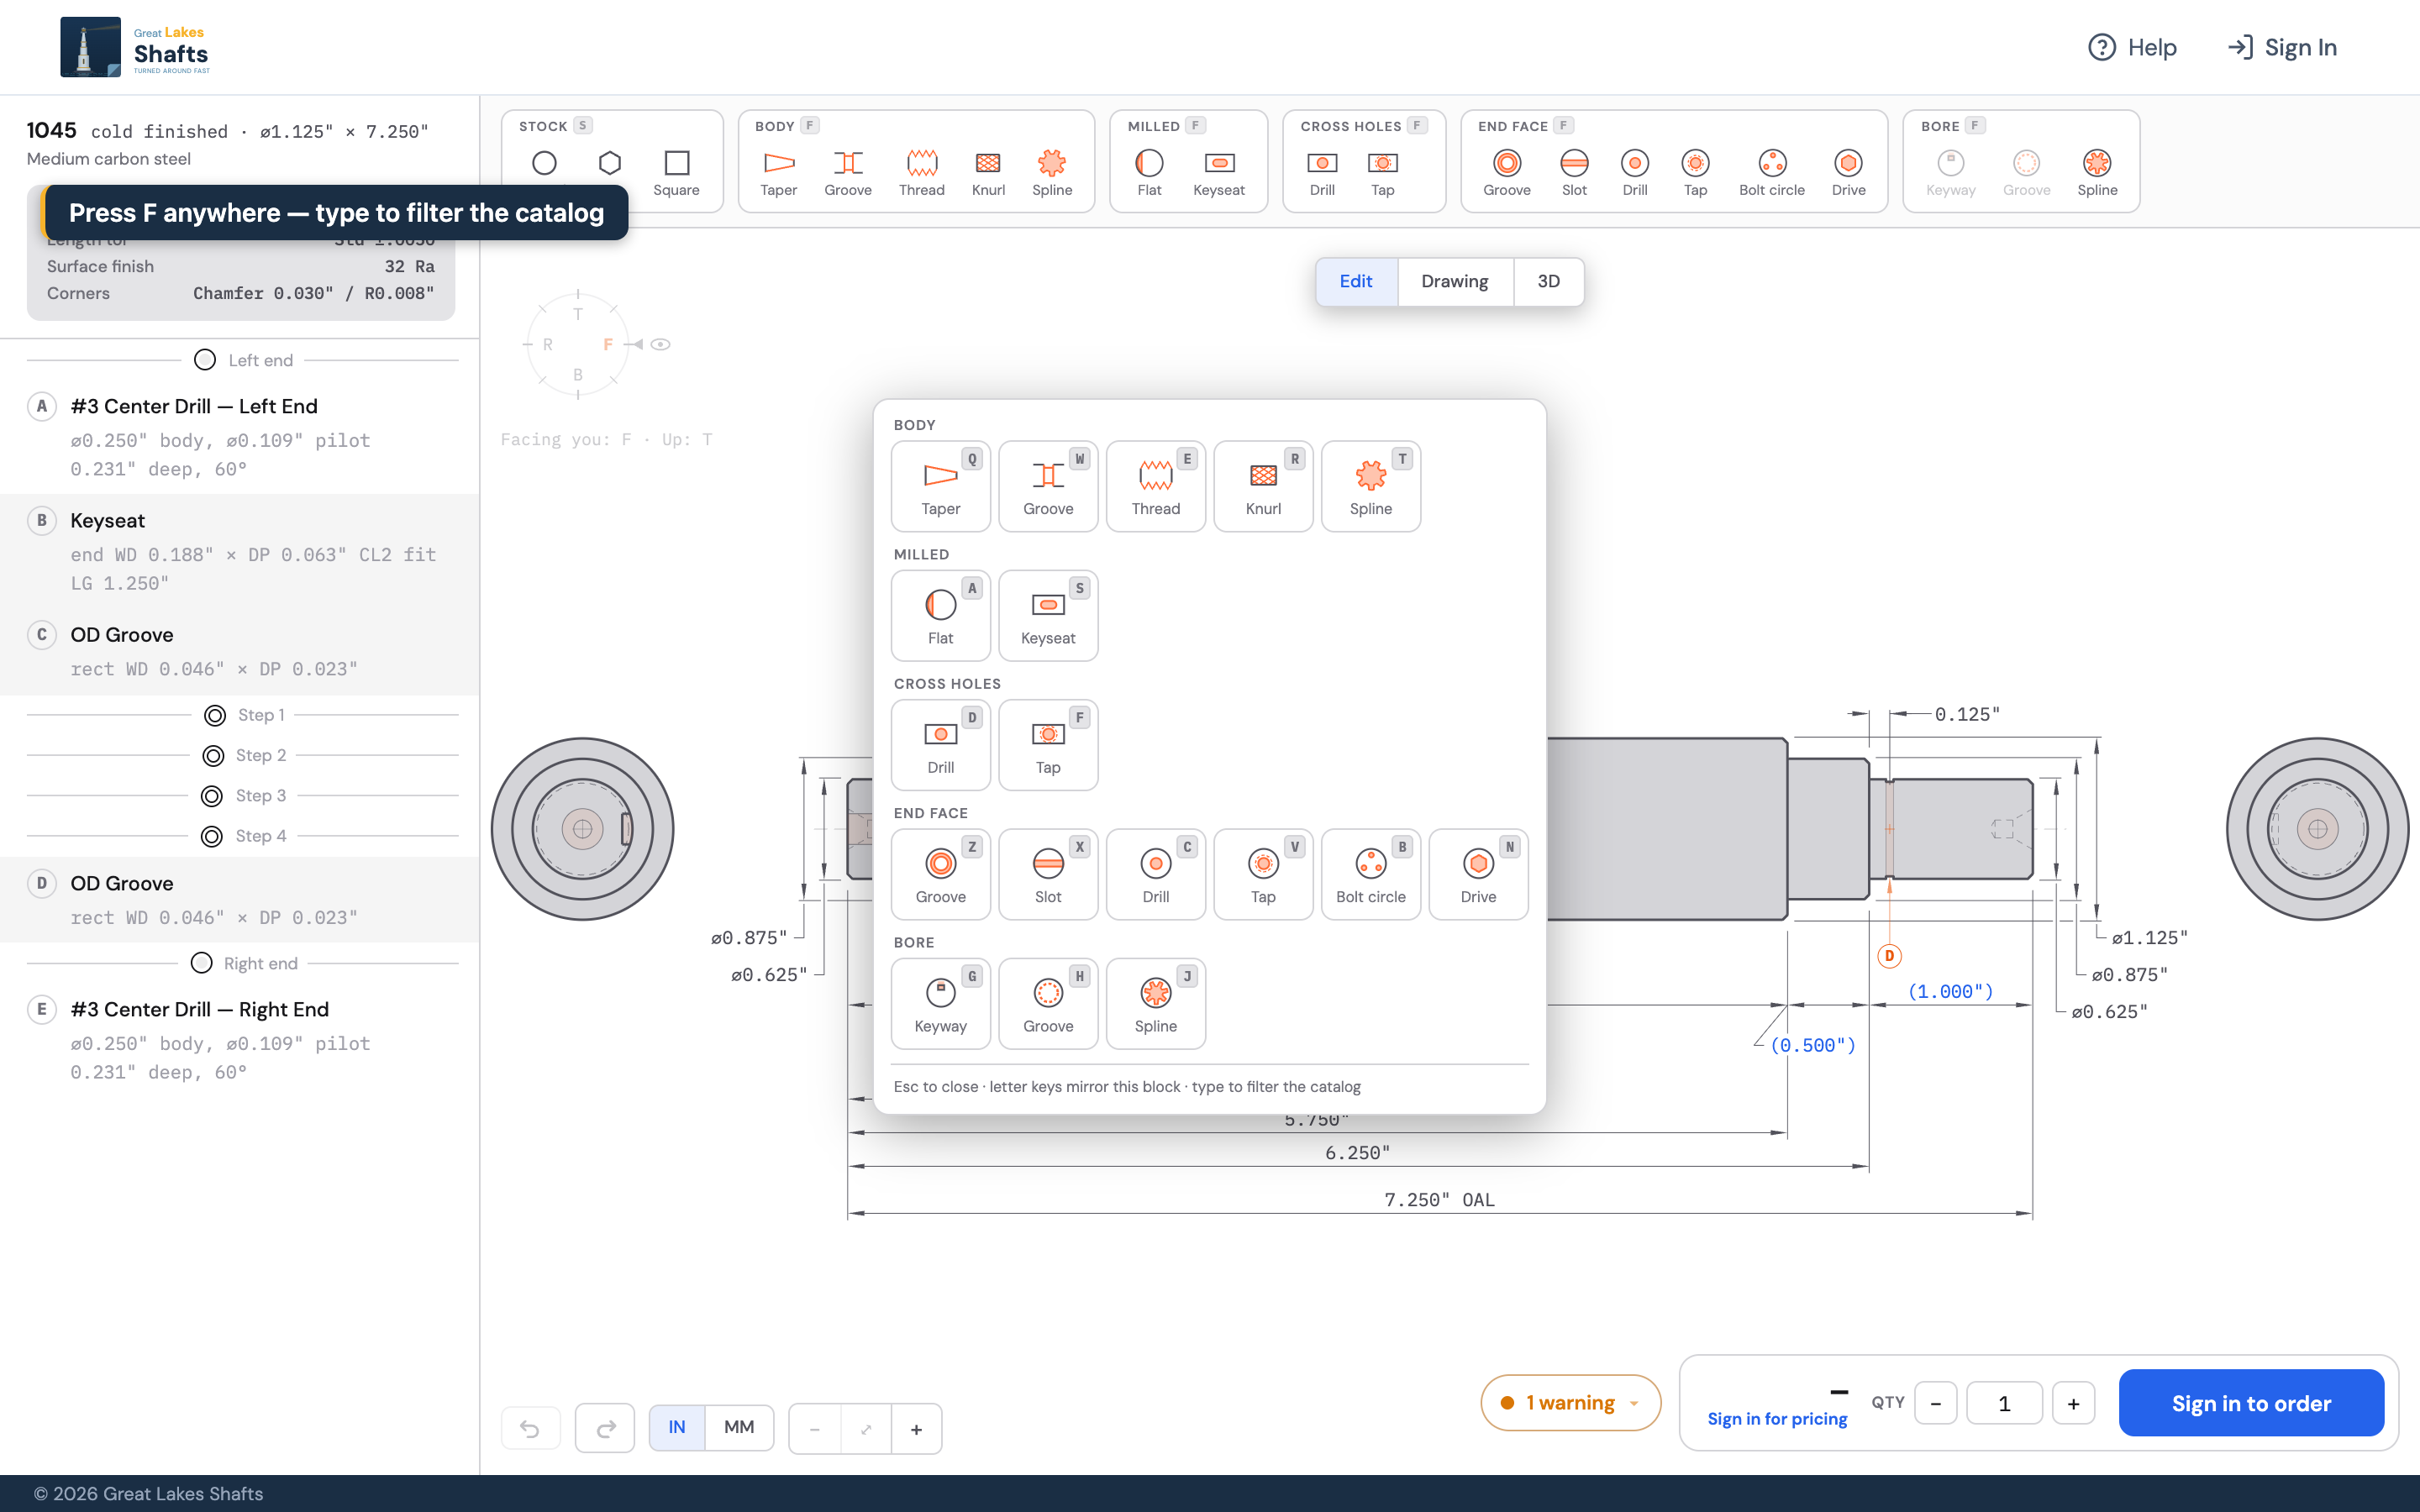Screen dimensions: 2420x1512
Task: Pick Knurl in the popup catalog
Action: pyautogui.click(x=1263, y=486)
